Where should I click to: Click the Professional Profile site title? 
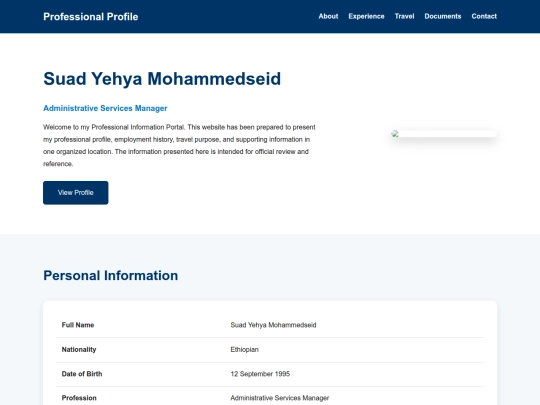91,17
